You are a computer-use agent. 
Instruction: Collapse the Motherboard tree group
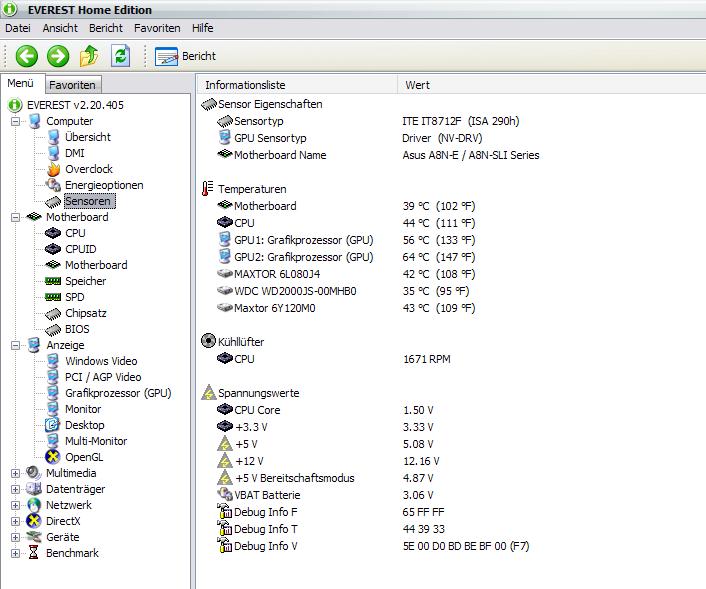coord(15,217)
